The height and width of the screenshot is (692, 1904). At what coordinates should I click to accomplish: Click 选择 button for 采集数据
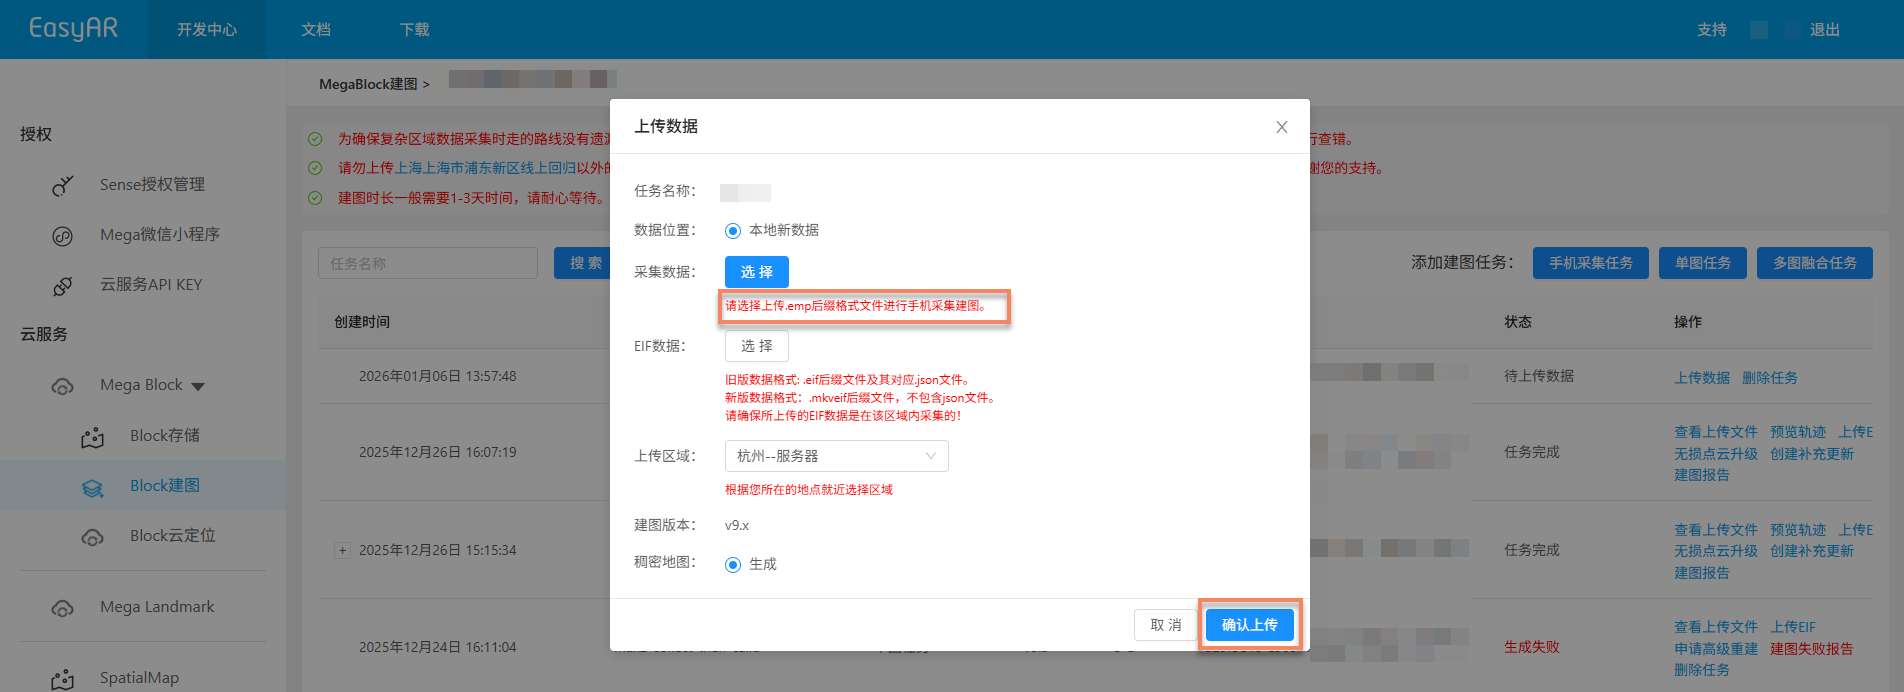(757, 272)
